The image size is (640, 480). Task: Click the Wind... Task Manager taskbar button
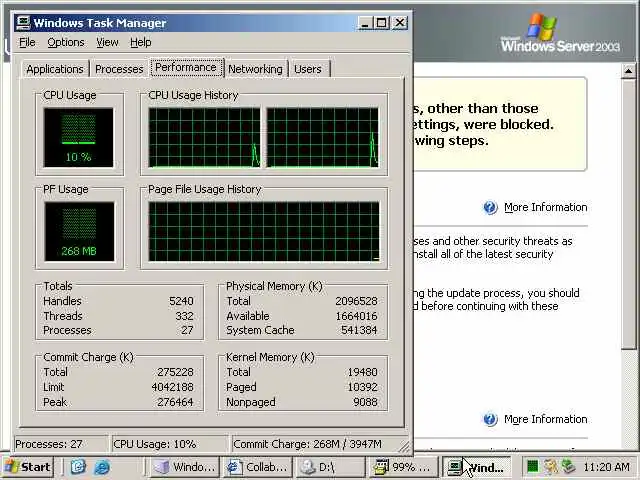pos(477,467)
